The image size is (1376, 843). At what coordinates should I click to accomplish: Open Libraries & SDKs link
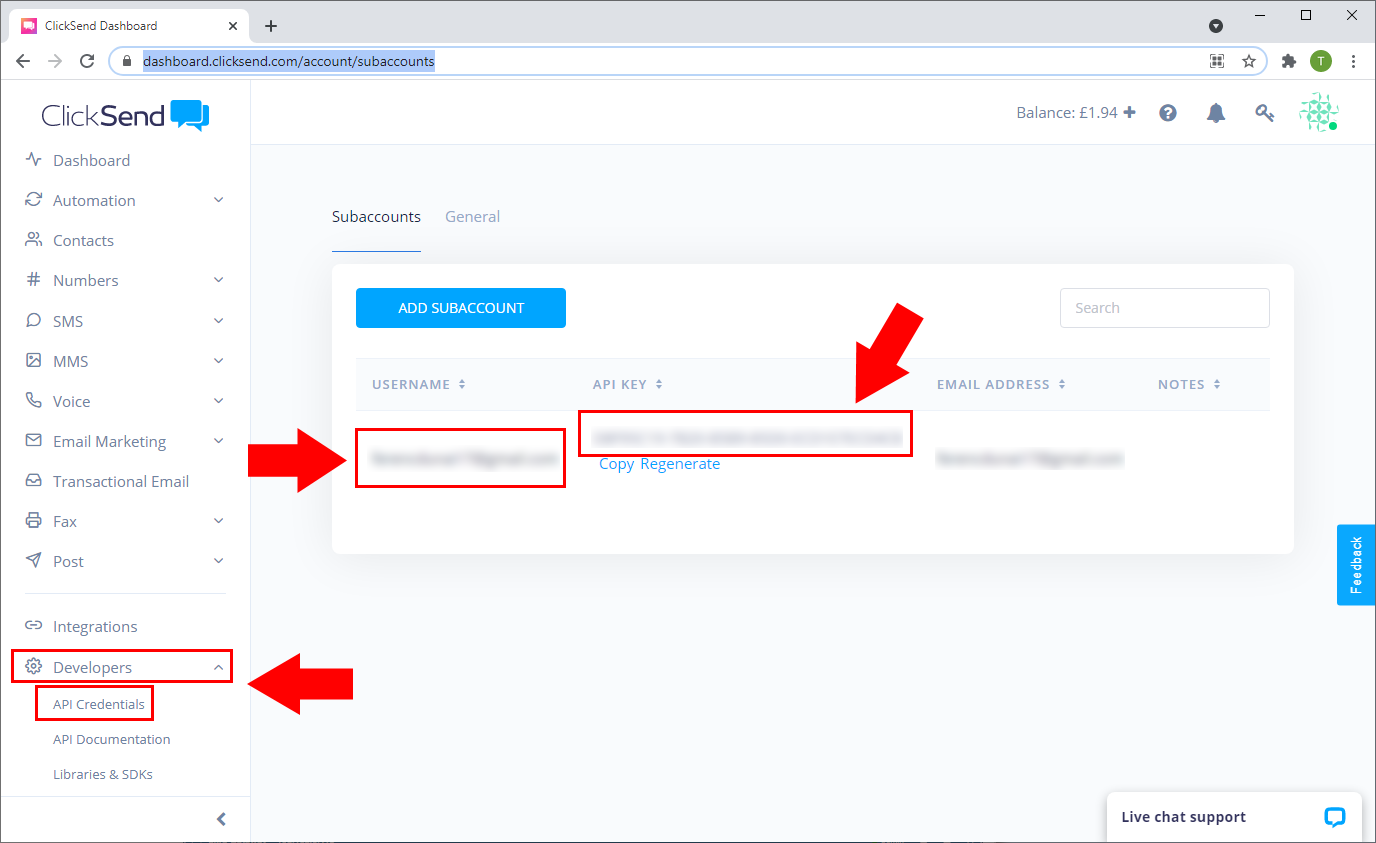(102, 774)
